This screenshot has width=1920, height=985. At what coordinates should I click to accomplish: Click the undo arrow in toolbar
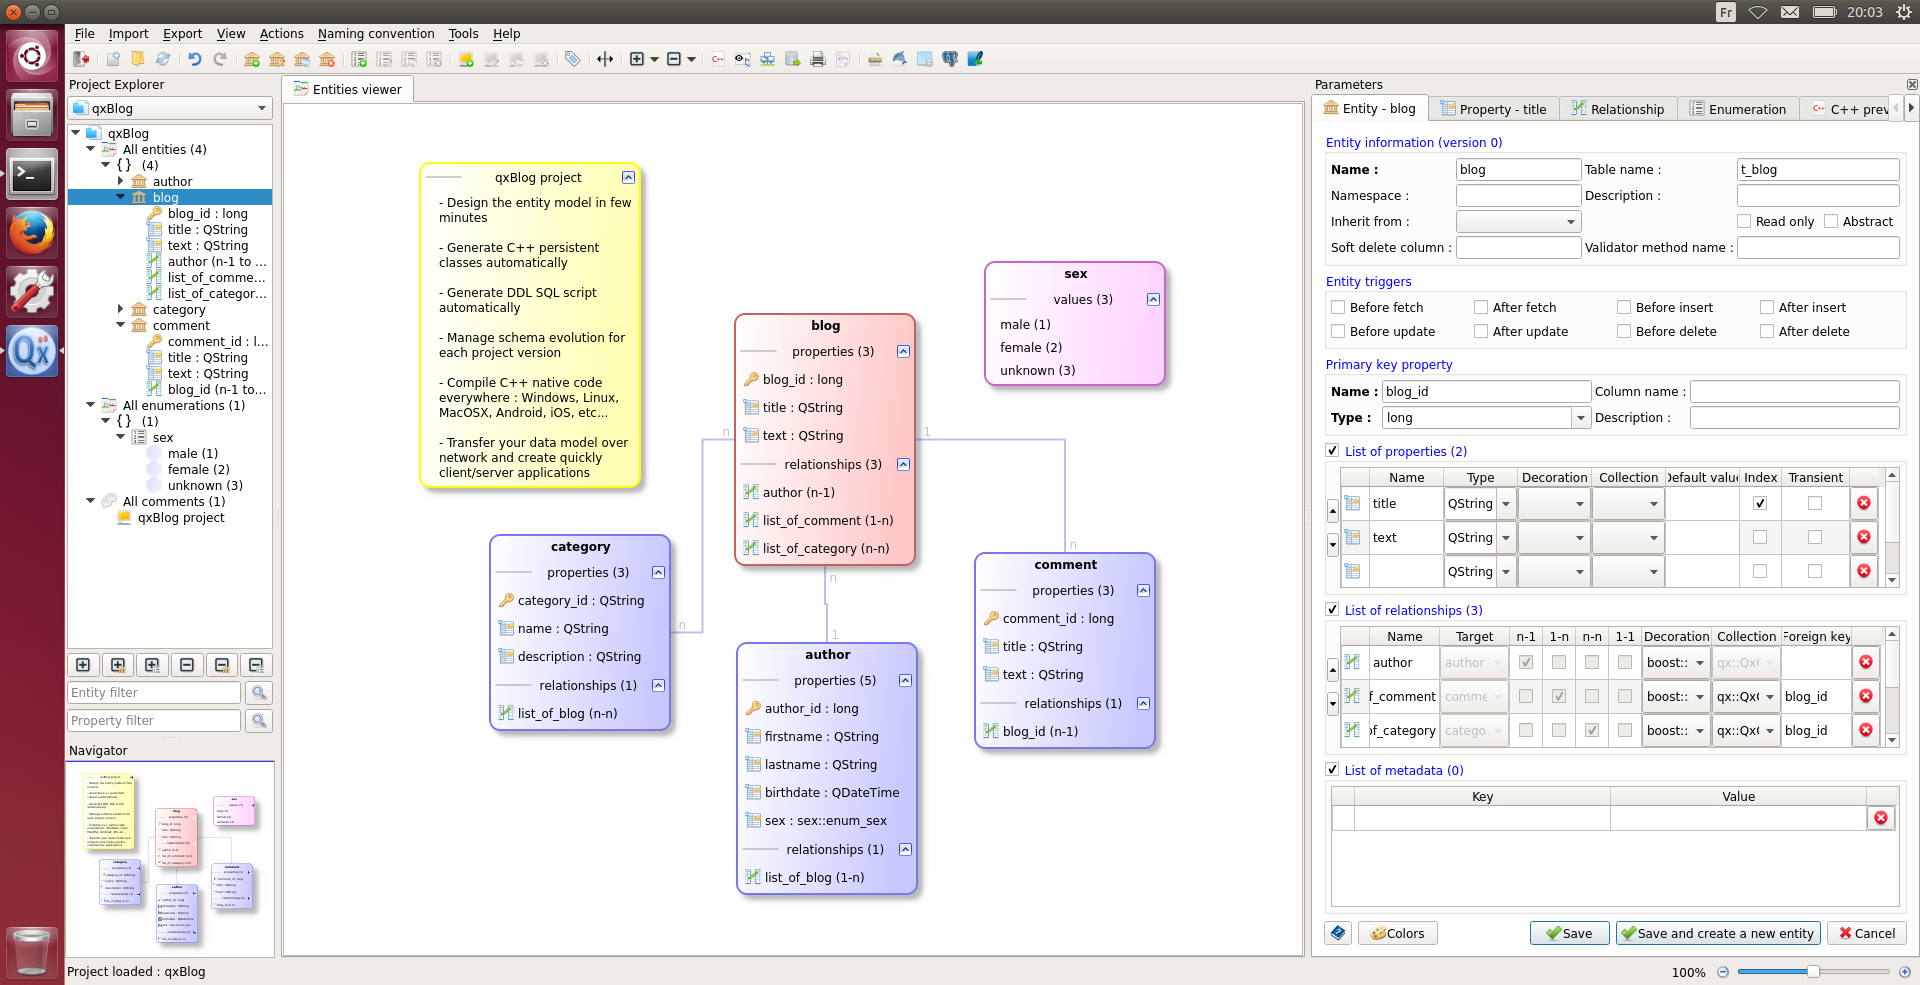pyautogui.click(x=195, y=59)
